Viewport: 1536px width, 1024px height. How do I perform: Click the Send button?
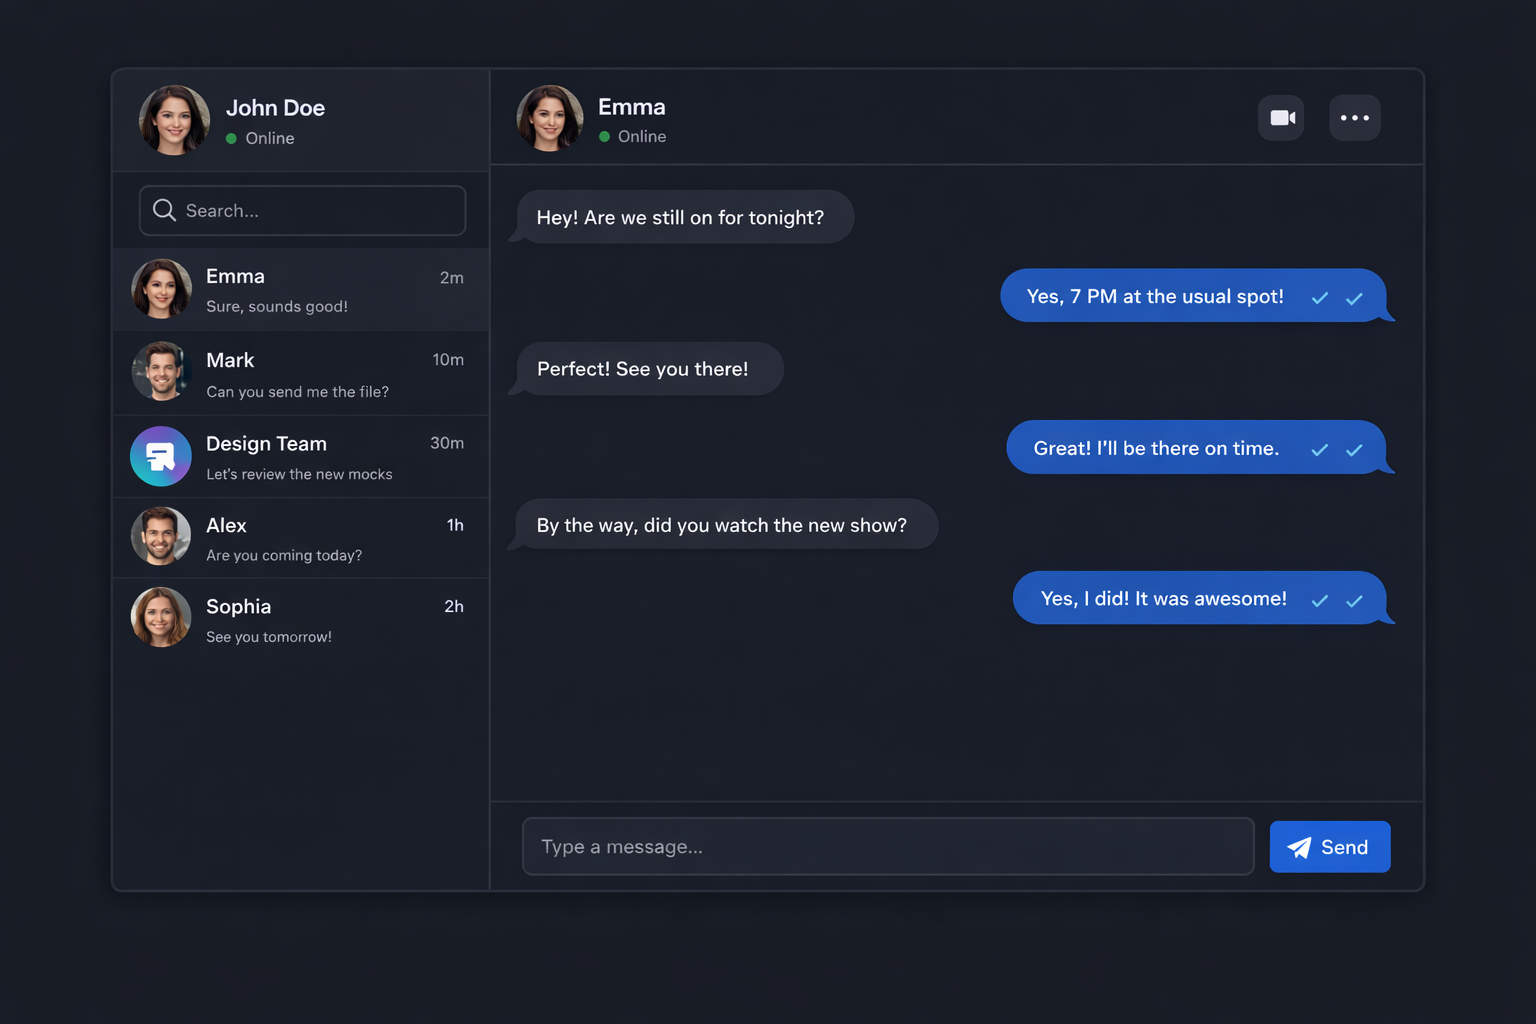(x=1330, y=847)
